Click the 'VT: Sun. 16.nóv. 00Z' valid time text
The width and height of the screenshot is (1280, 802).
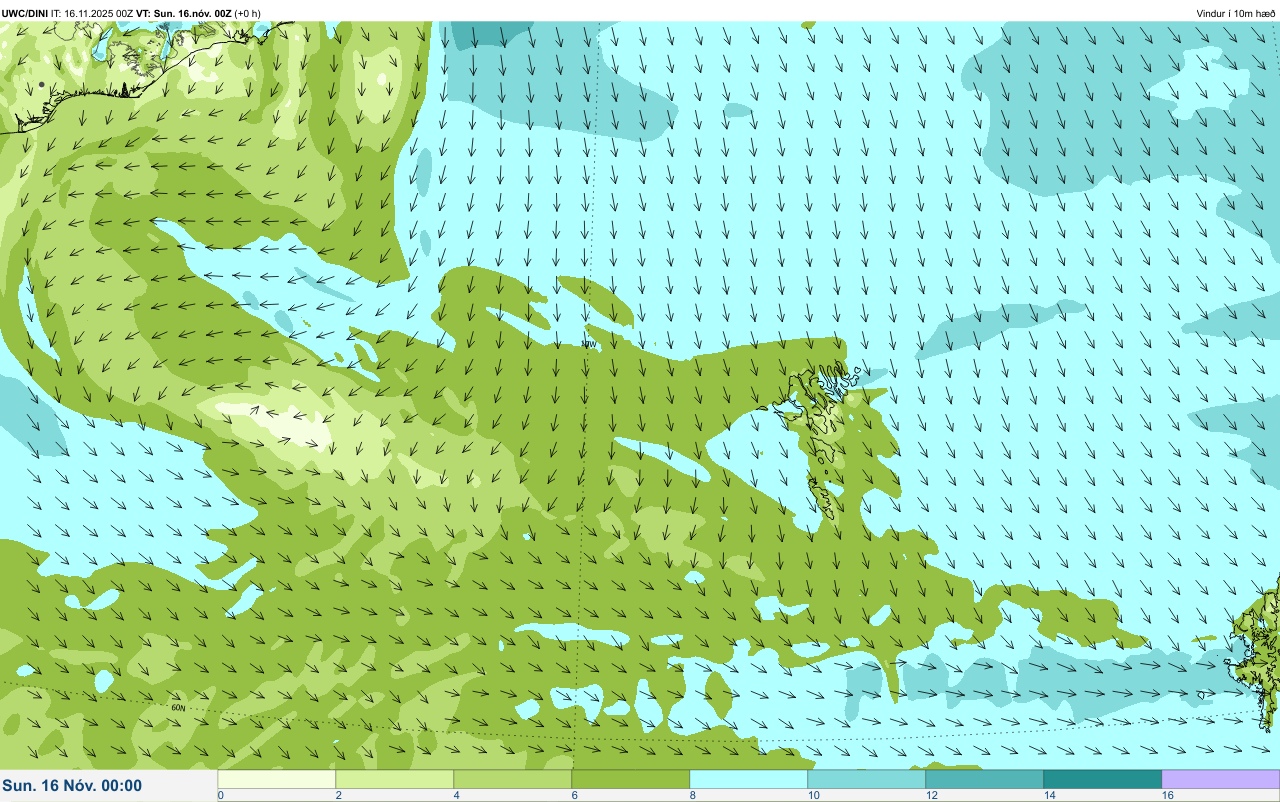pos(184,13)
